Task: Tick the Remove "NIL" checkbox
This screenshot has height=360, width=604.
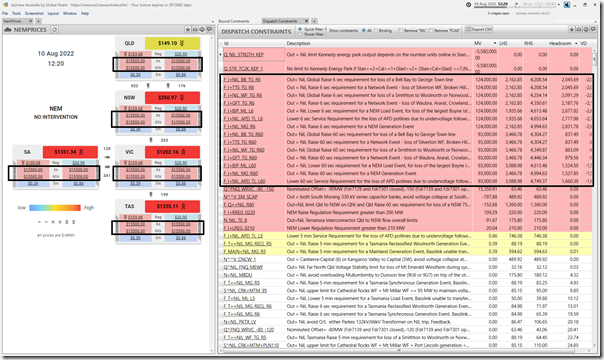Action: 400,30
